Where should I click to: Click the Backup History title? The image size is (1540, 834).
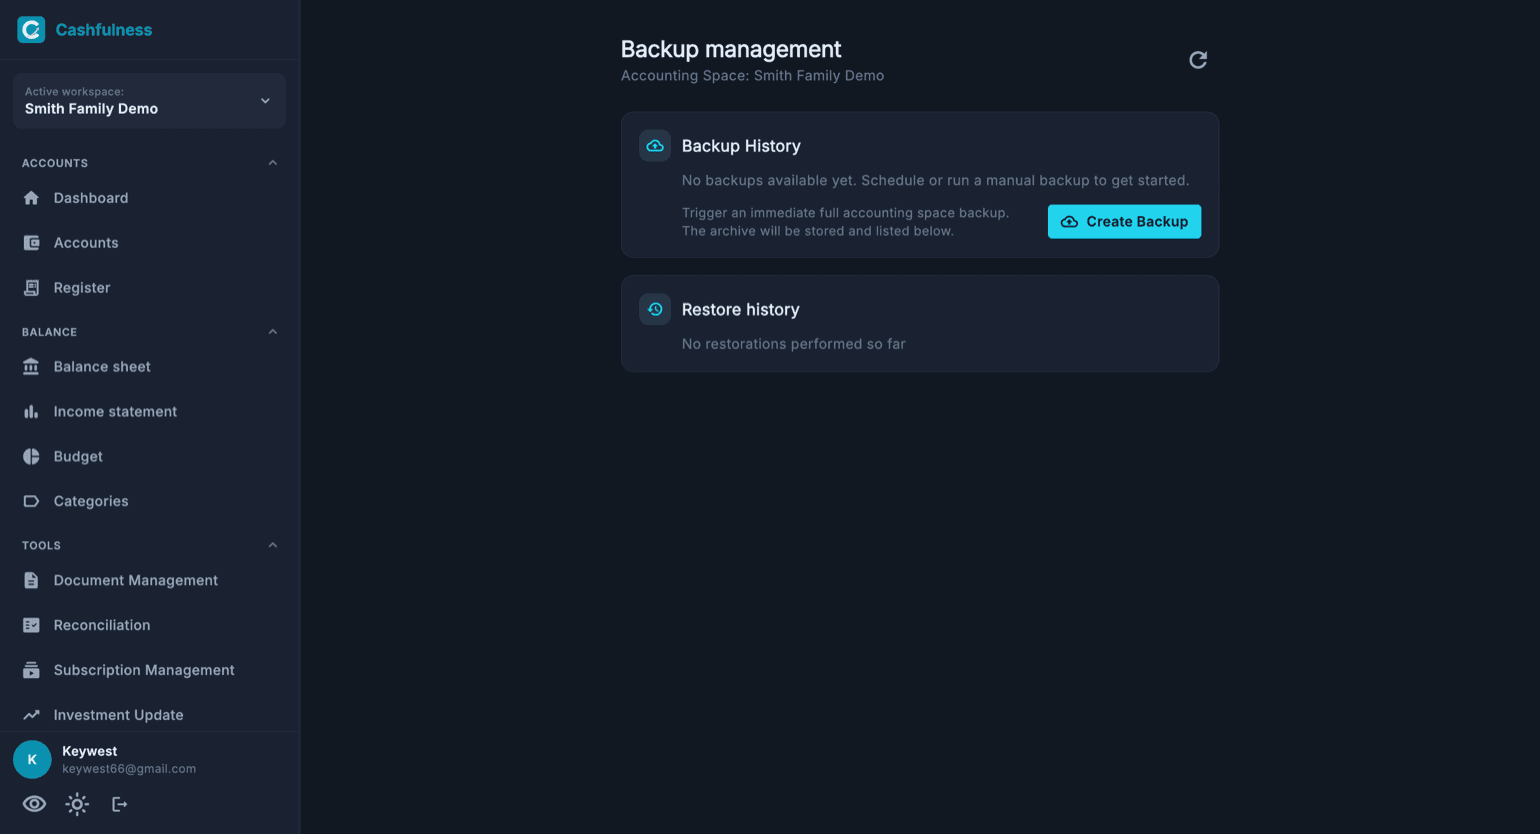pyautogui.click(x=741, y=146)
